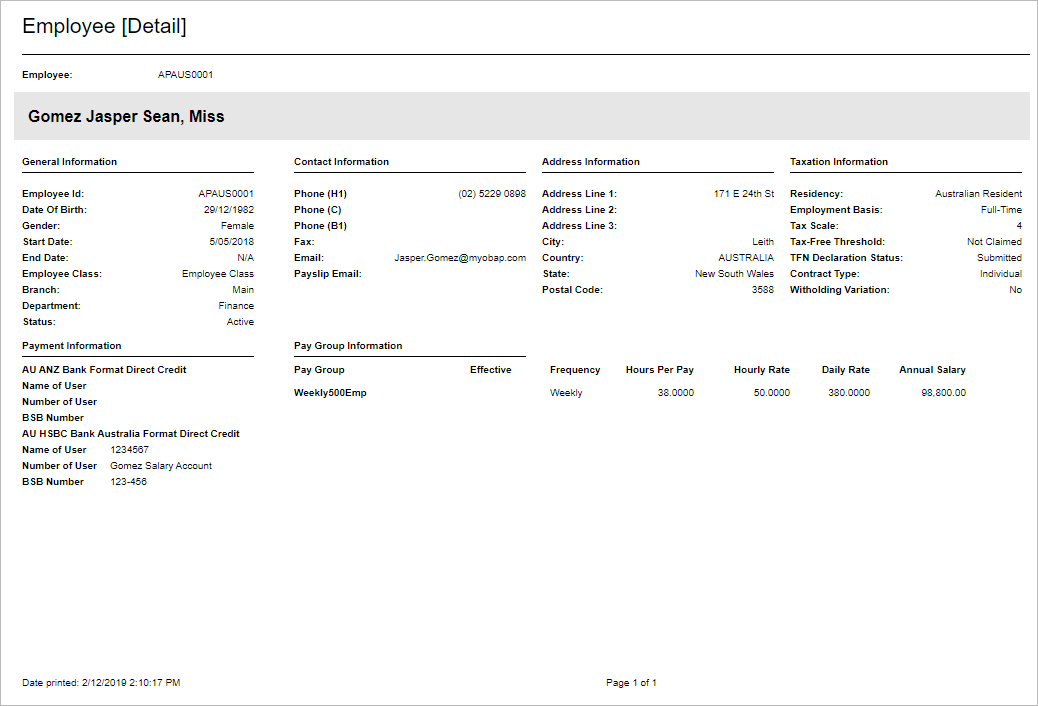This screenshot has height=706, width=1038.
Task: Click the Contact Information section heading
Action: [342, 162]
